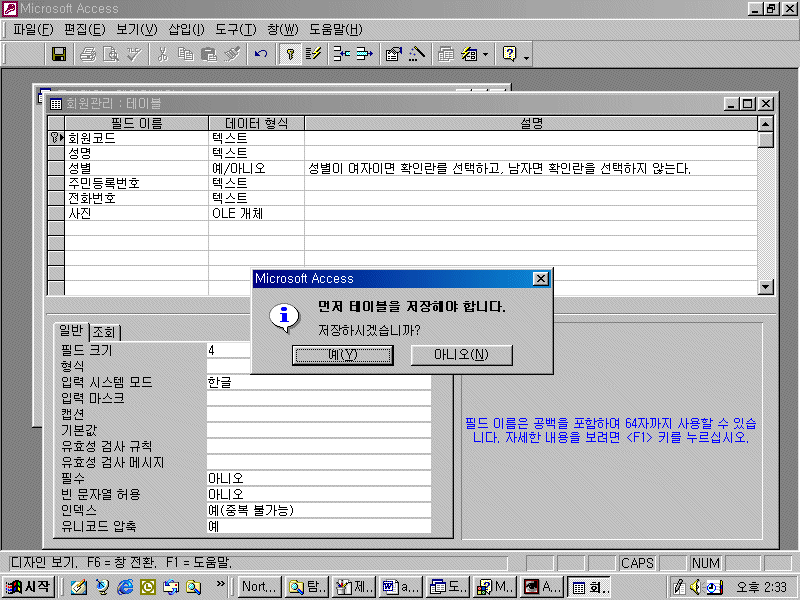Viewport: 800px width, 600px height.
Task: Launch the Build wand toolbar icon
Action: coord(417,54)
